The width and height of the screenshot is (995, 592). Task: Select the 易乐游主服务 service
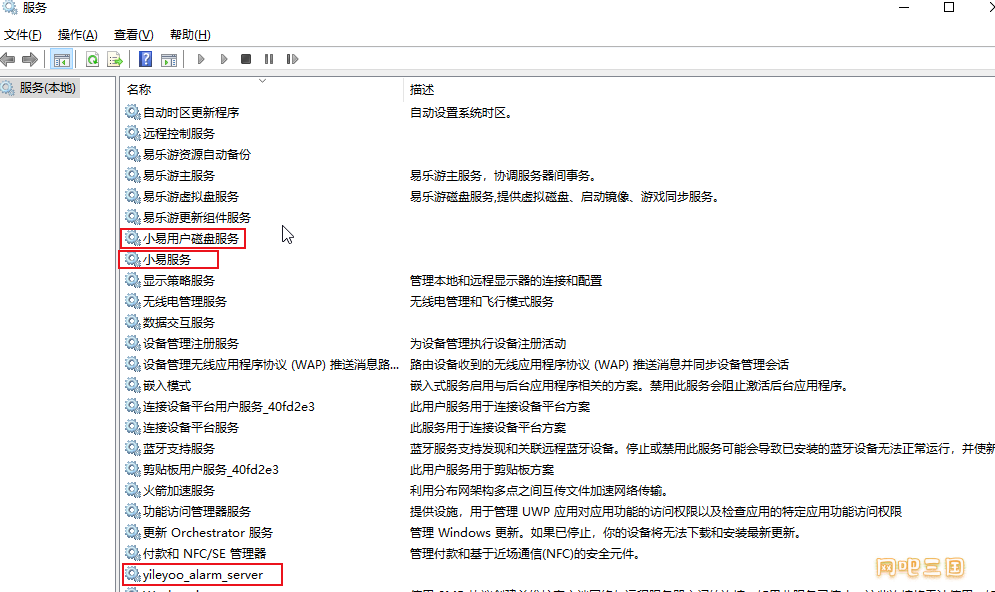point(179,175)
